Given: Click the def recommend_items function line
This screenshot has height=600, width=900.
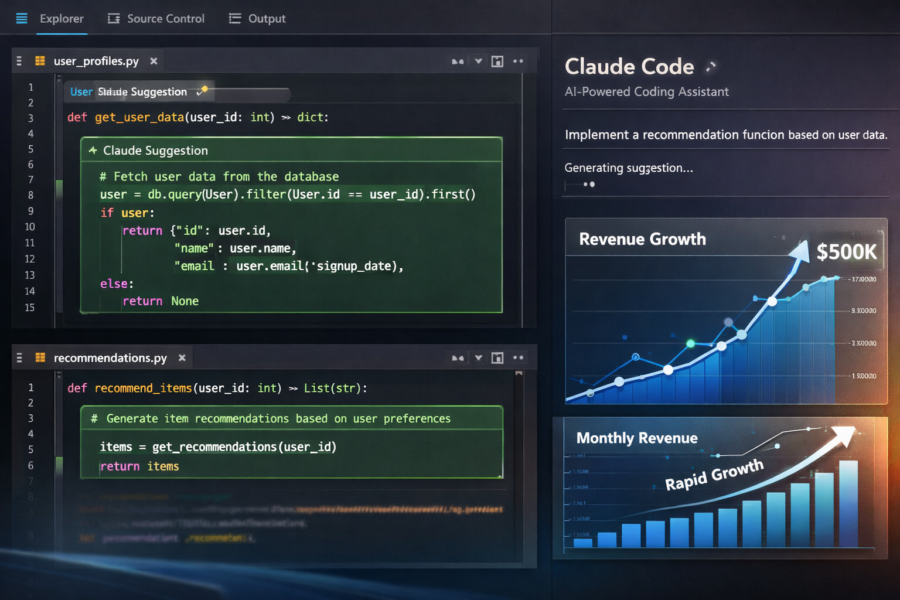Looking at the screenshot, I should pos(217,388).
